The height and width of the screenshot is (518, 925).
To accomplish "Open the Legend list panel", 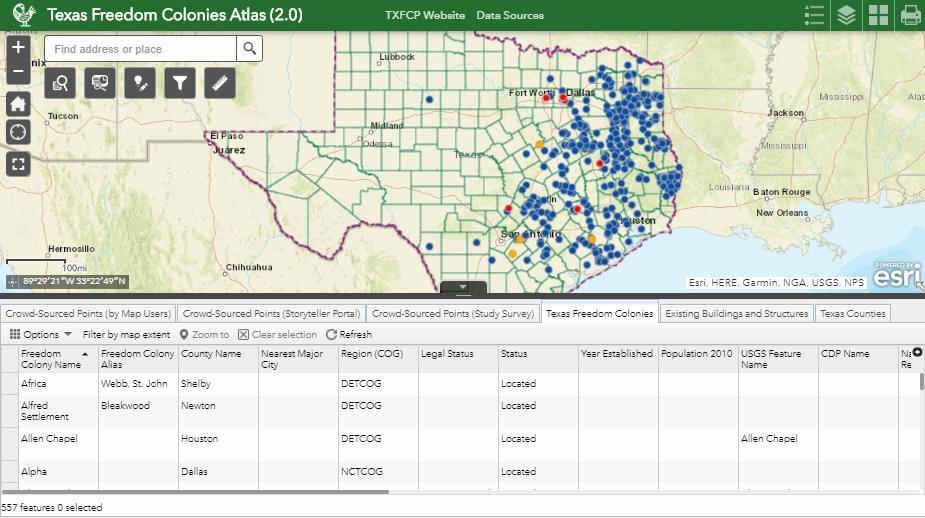I will (814, 15).
